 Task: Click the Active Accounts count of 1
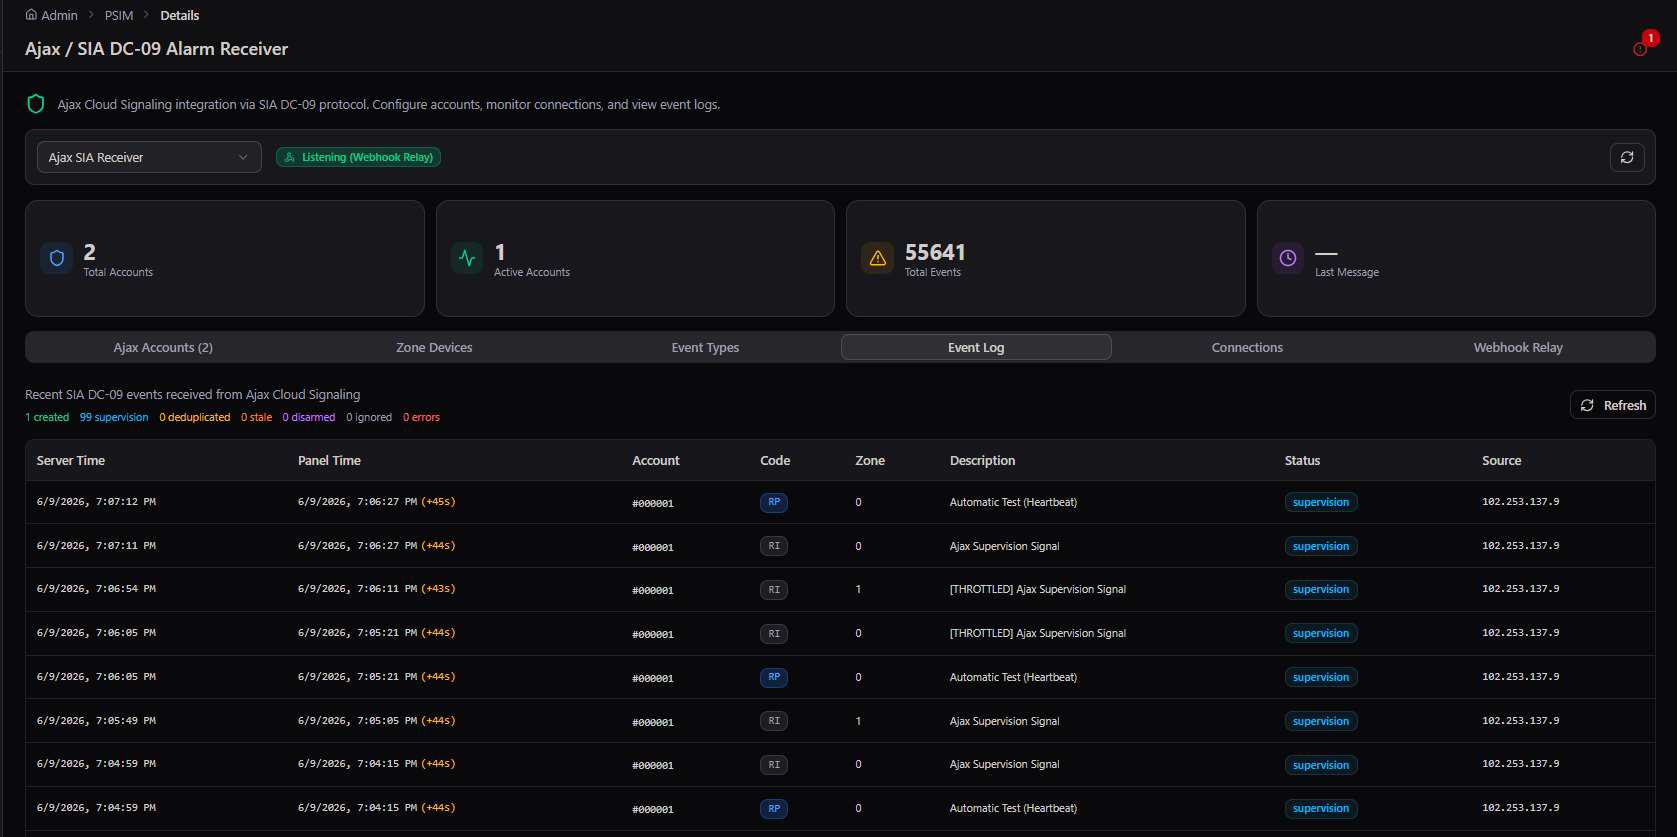click(x=500, y=252)
